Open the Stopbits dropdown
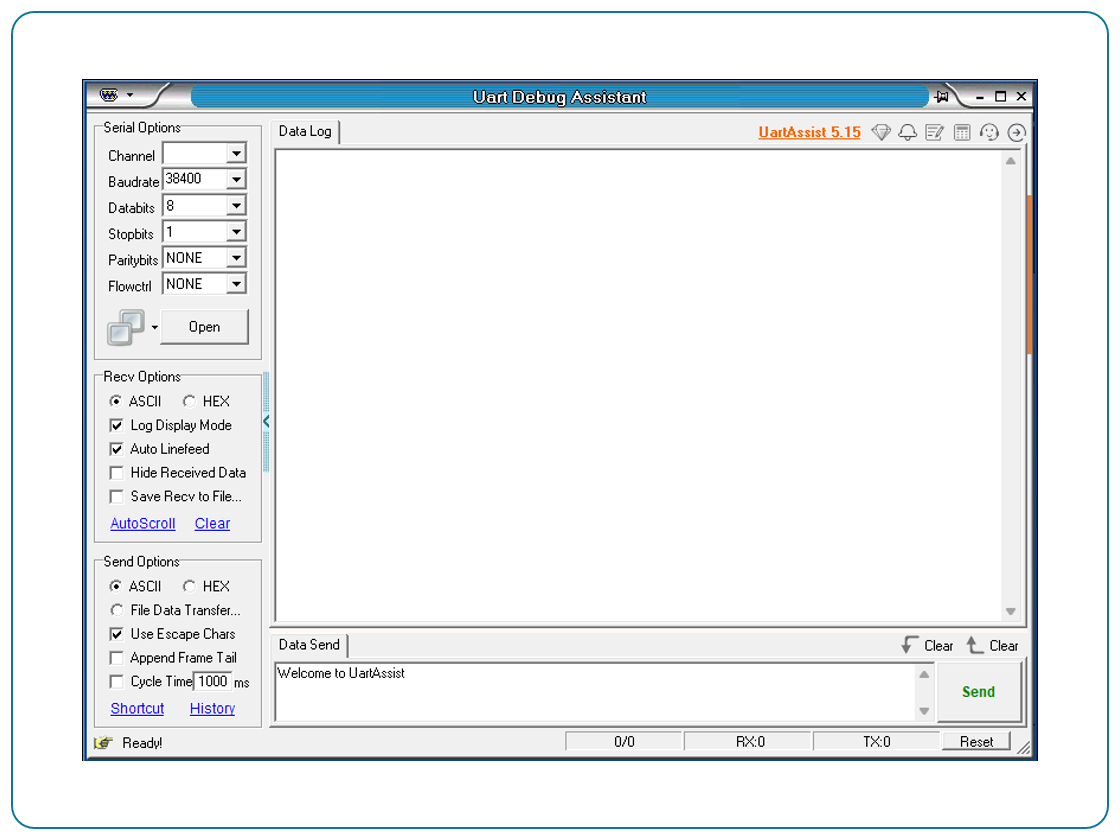 point(236,231)
